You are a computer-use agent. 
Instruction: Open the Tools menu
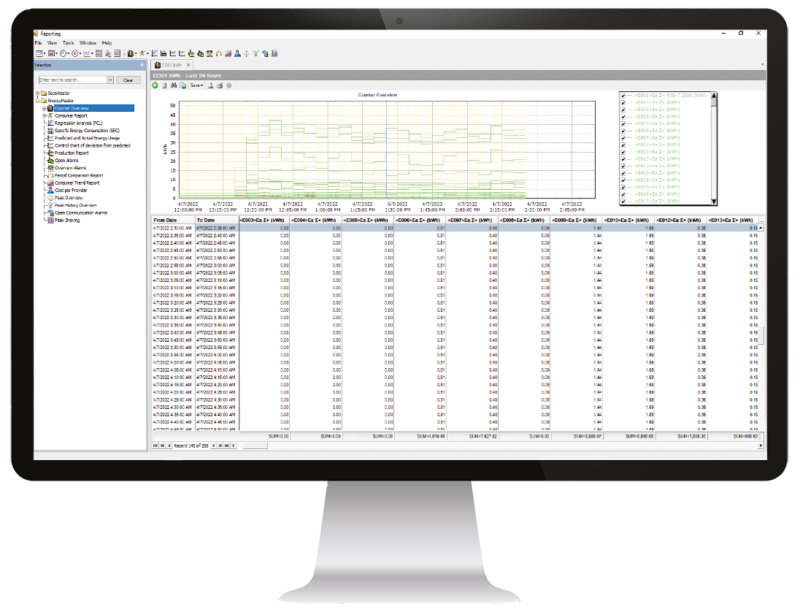(68, 43)
